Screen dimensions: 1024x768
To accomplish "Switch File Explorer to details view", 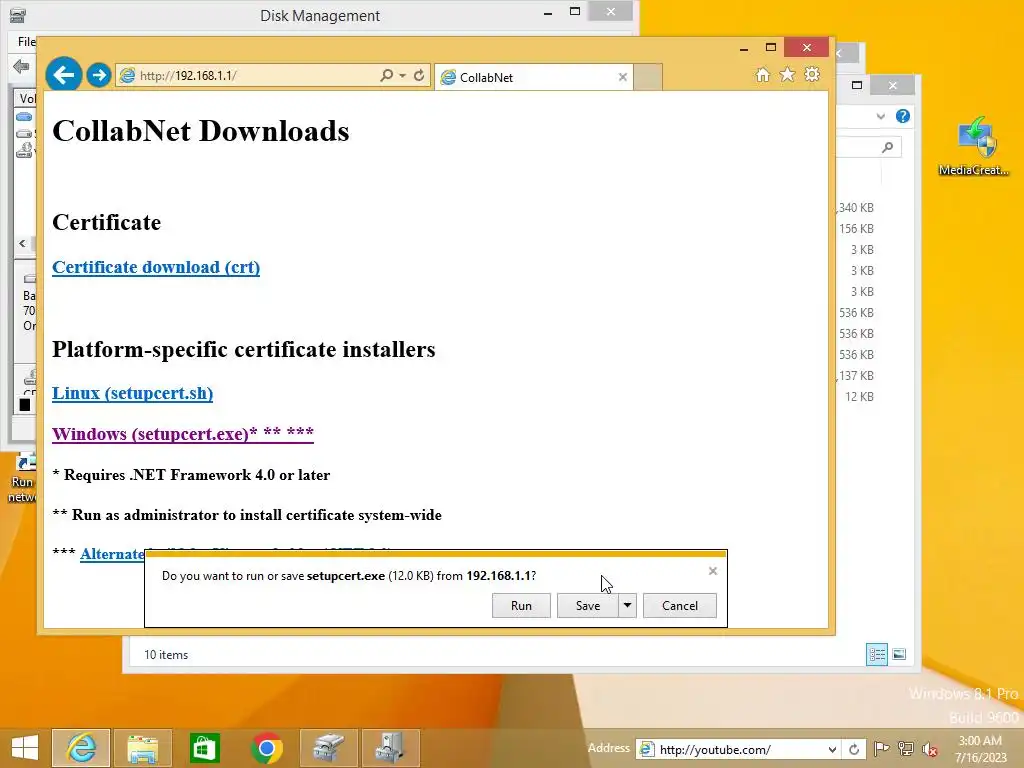I will 876,654.
